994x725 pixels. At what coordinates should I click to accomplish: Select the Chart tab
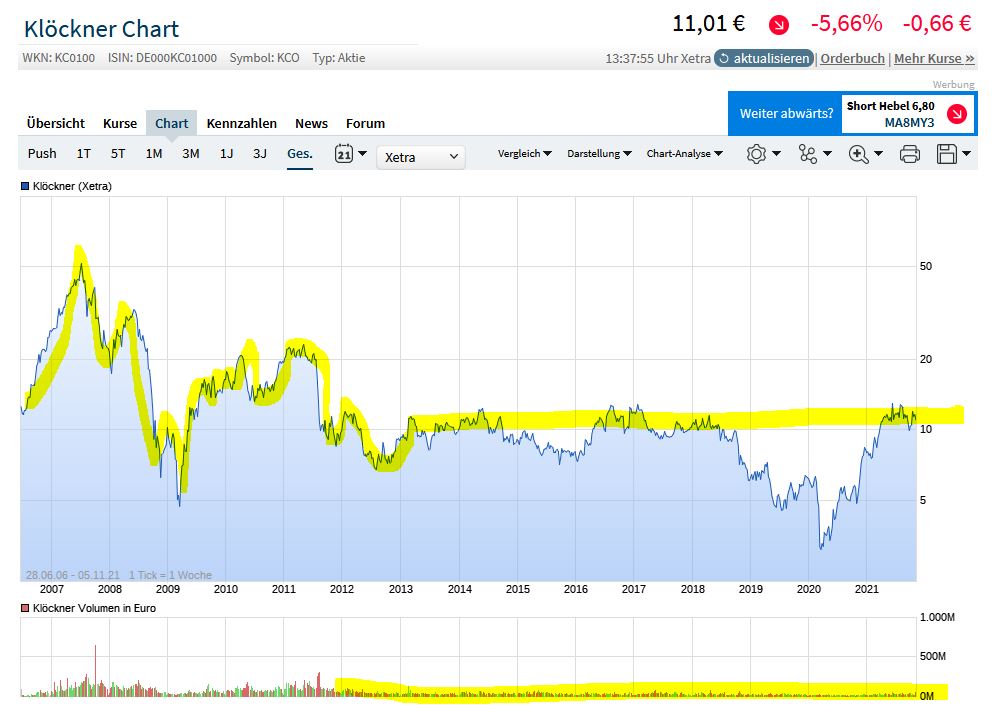pos(171,123)
